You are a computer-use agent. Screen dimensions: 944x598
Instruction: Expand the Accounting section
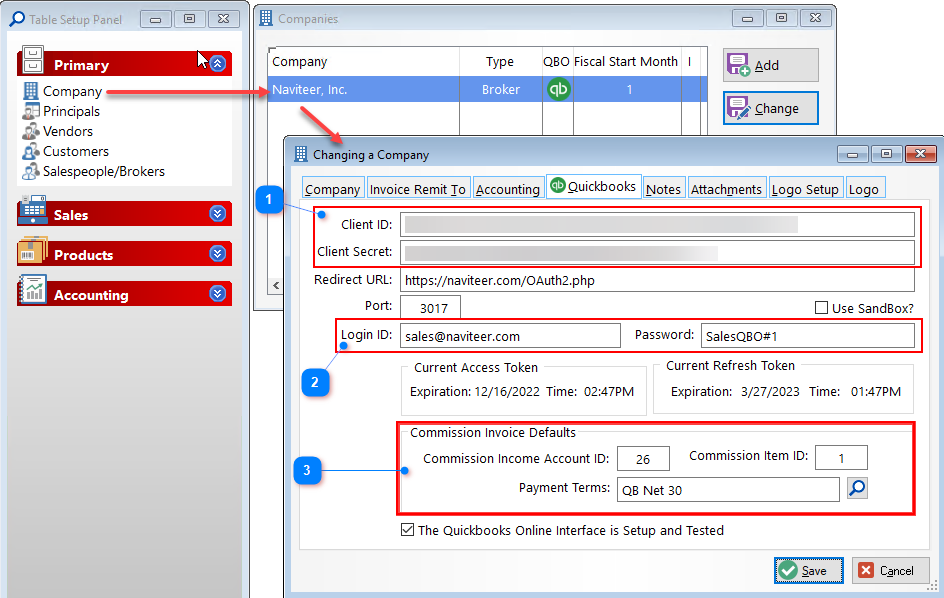pos(218,293)
